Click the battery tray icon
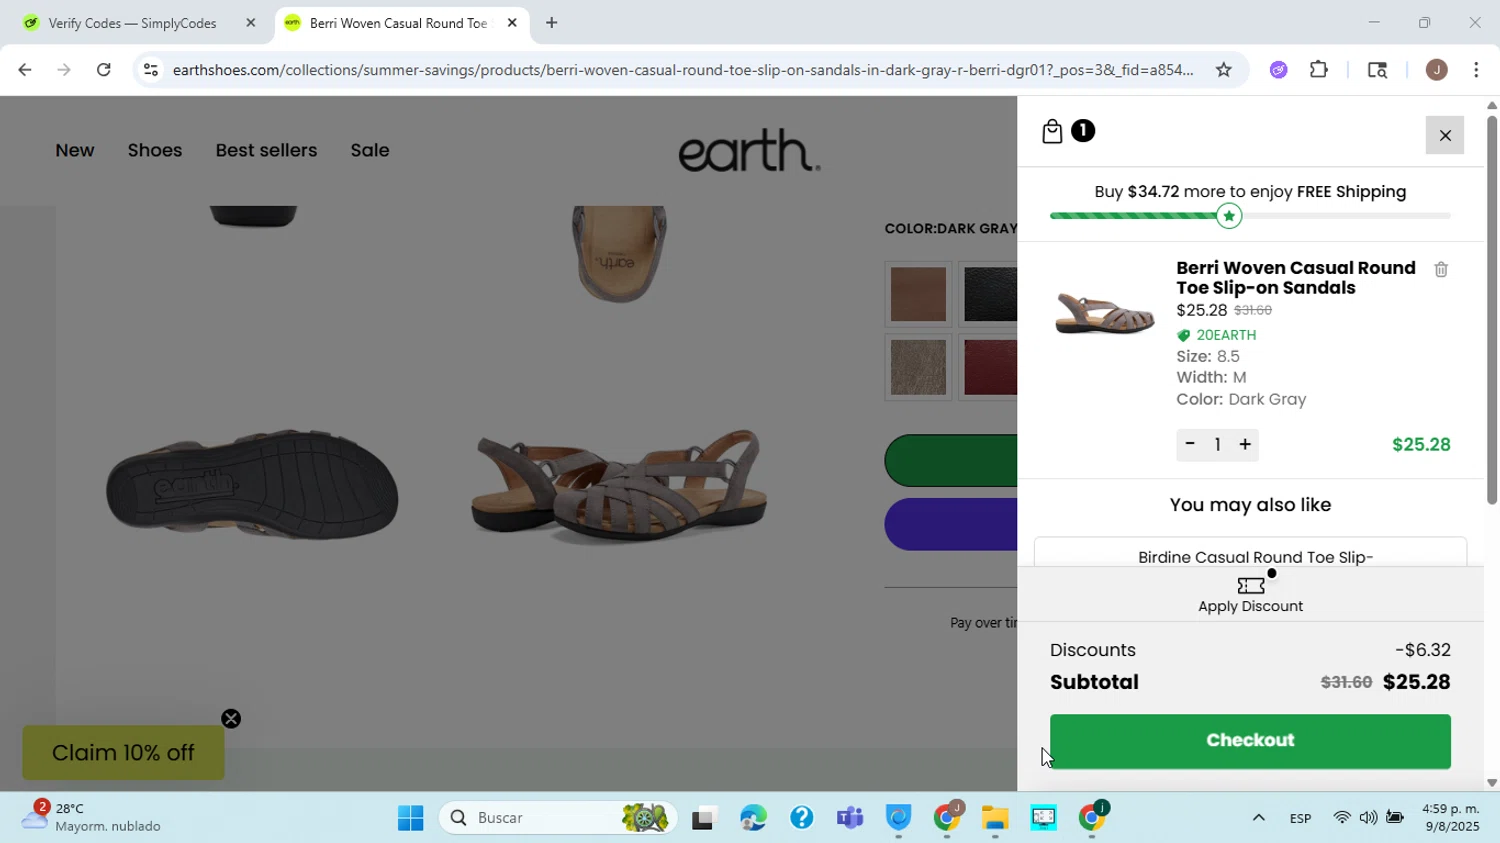 click(1395, 818)
